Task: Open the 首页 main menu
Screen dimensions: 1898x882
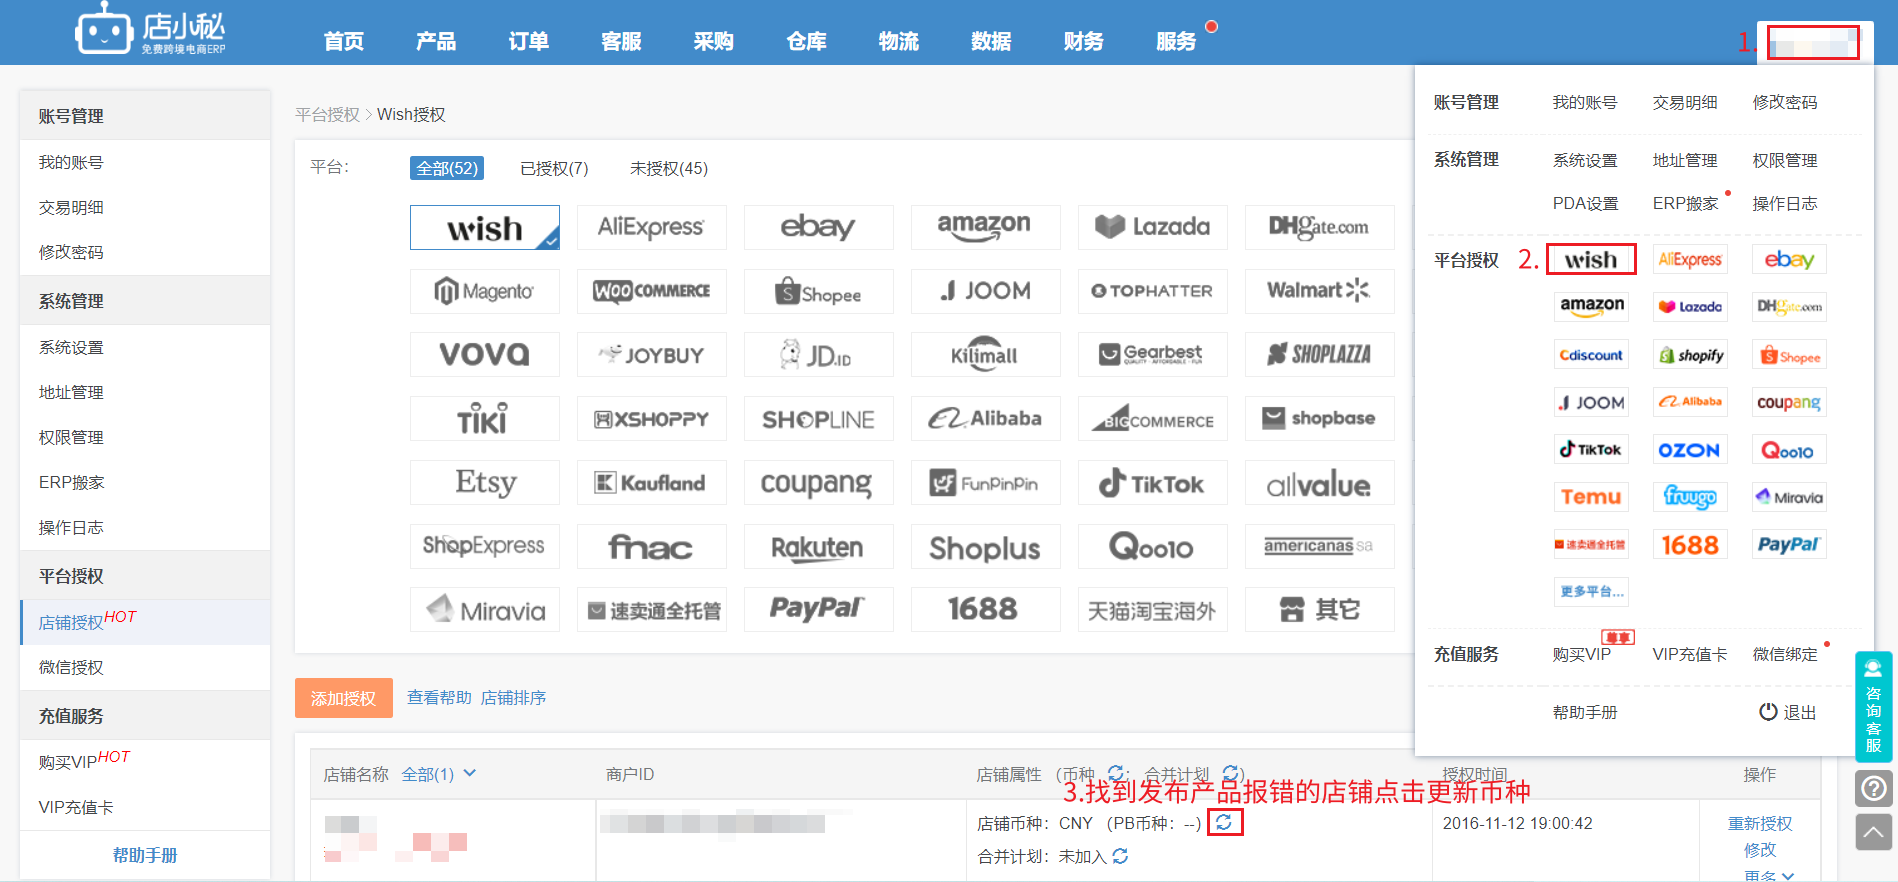Action: pyautogui.click(x=344, y=41)
